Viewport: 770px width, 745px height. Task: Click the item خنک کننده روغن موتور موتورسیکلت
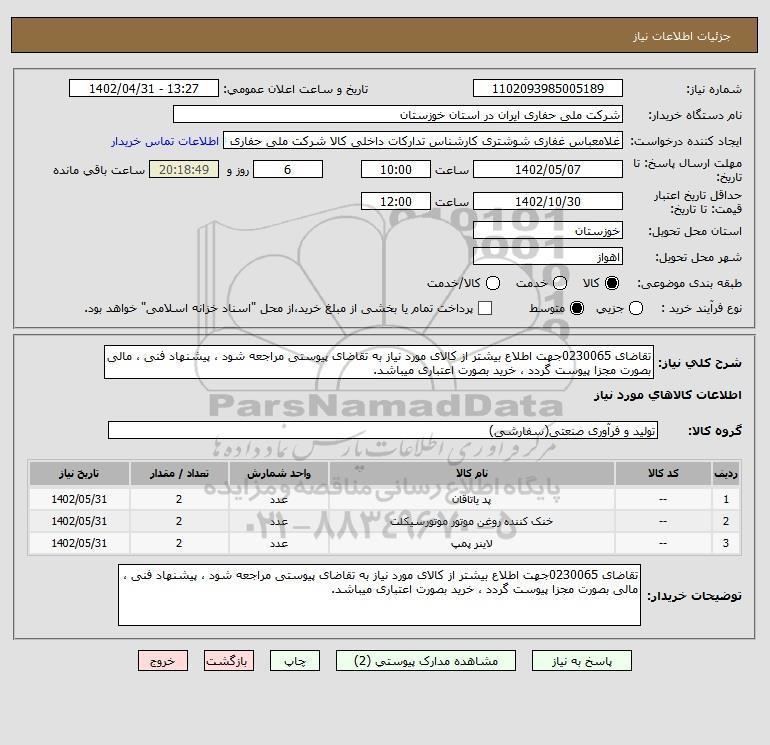471,522
